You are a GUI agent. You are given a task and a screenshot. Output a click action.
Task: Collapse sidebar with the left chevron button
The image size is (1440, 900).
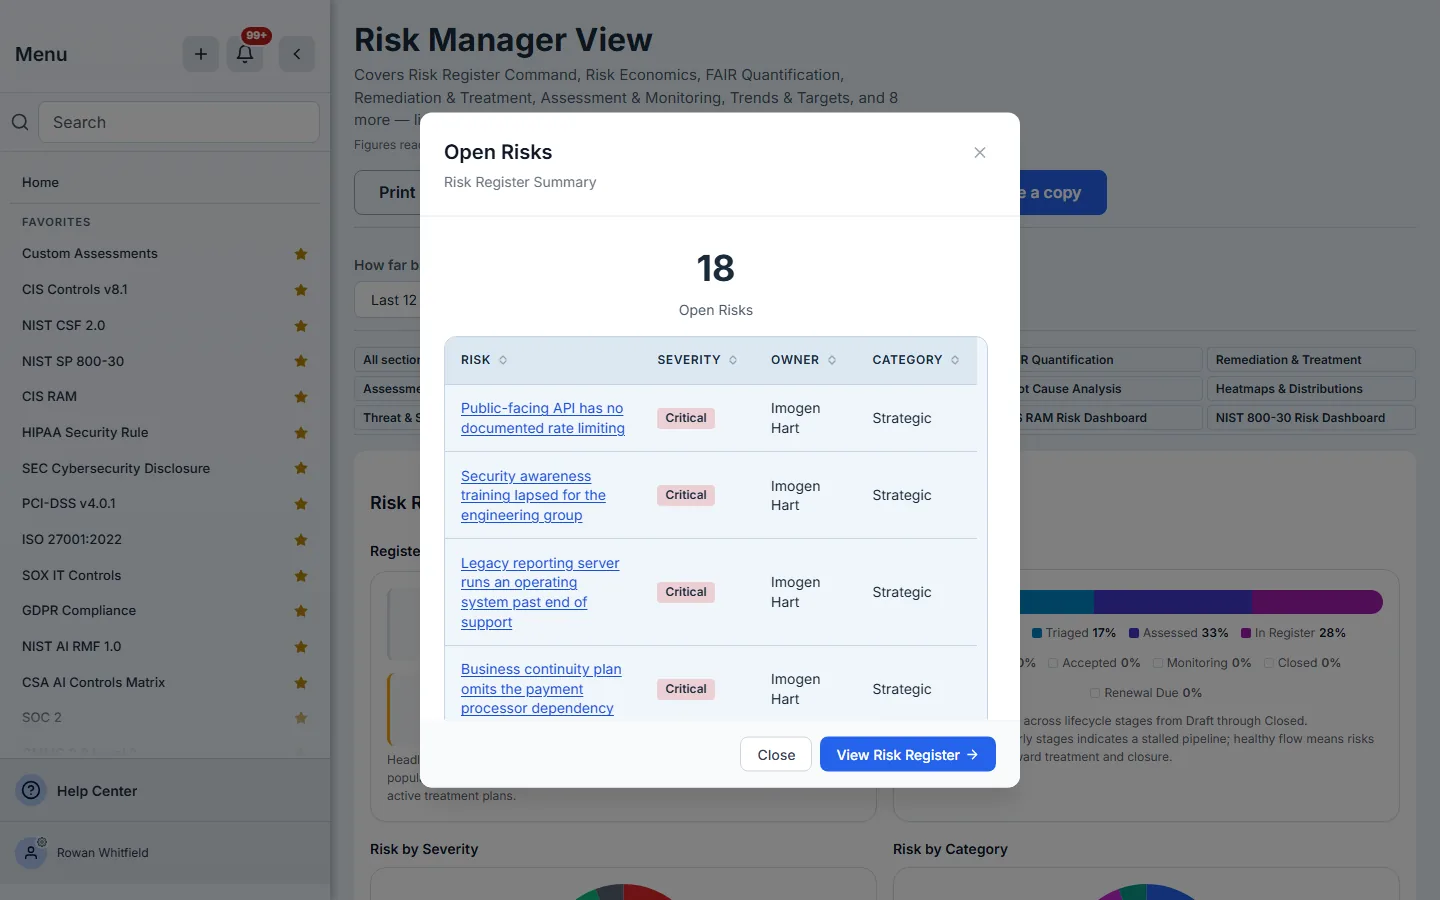[297, 54]
